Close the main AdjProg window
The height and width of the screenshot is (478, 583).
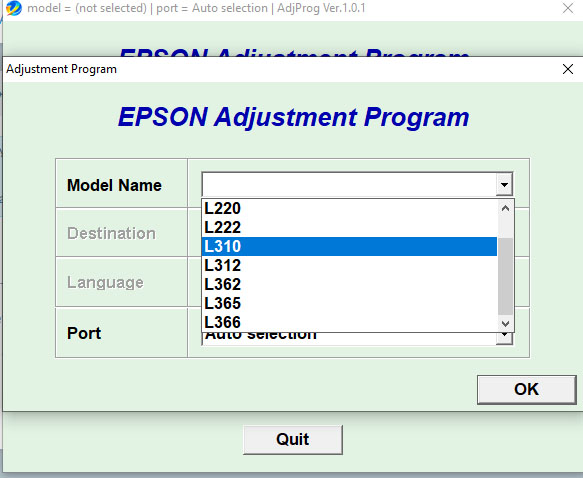point(568,8)
